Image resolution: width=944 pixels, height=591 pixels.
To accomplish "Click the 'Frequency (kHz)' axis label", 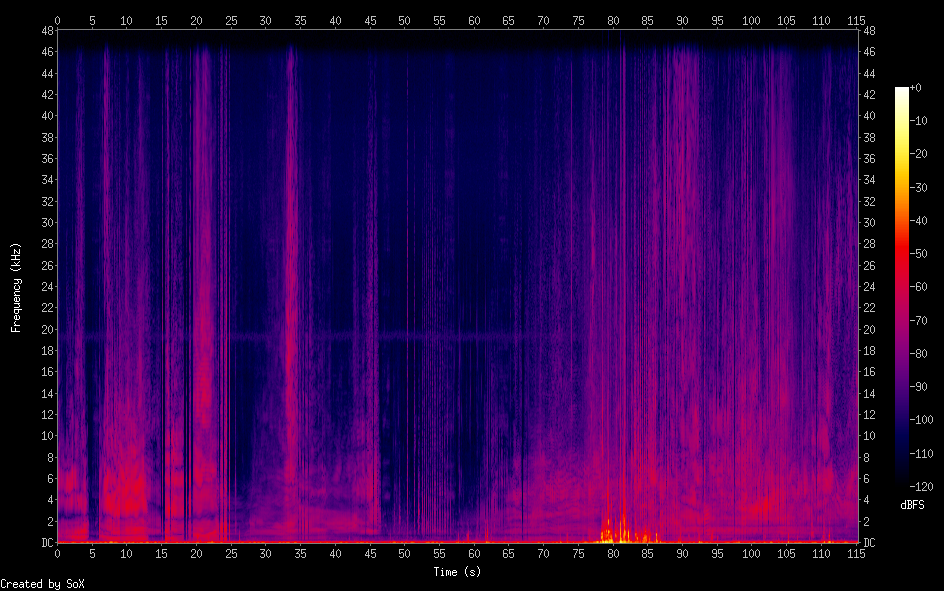I will click(16, 287).
